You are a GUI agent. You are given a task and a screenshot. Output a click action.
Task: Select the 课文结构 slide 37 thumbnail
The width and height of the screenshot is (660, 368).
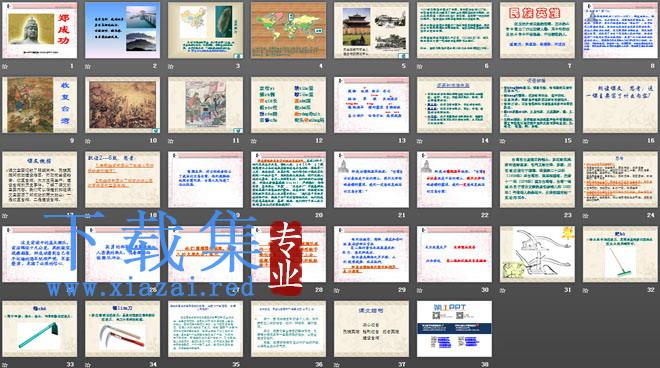[x=371, y=329]
